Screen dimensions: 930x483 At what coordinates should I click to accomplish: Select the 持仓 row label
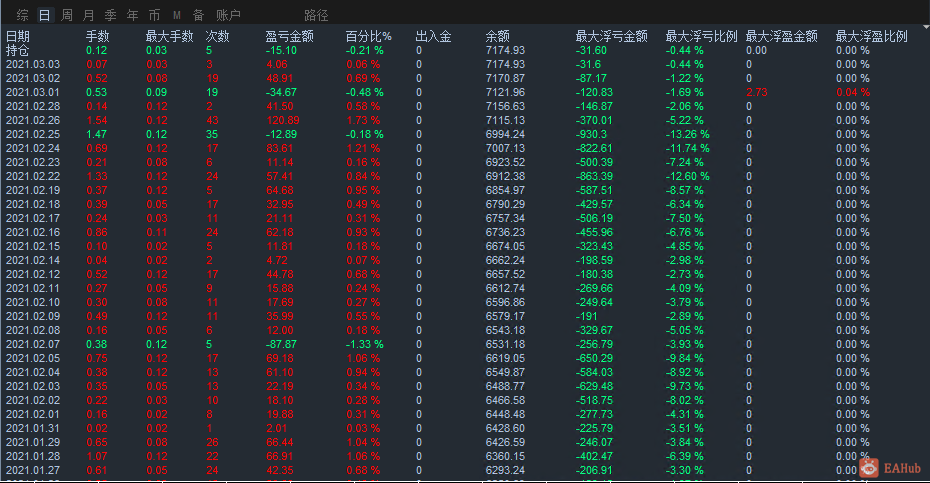17,50
